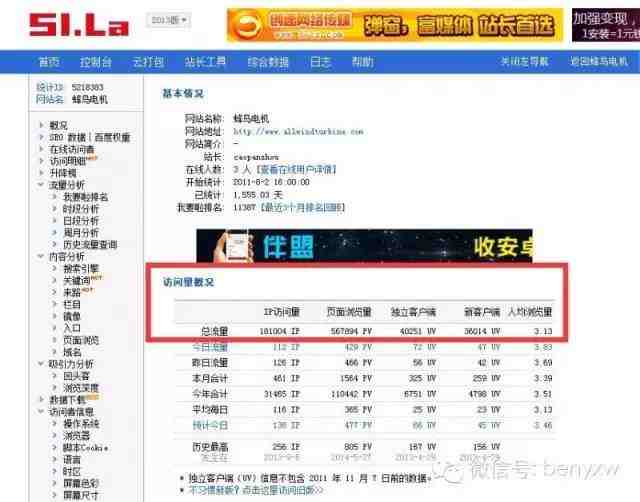Click 最近十月排名回顾 link
This screenshot has width=640, height=502.
303,207
